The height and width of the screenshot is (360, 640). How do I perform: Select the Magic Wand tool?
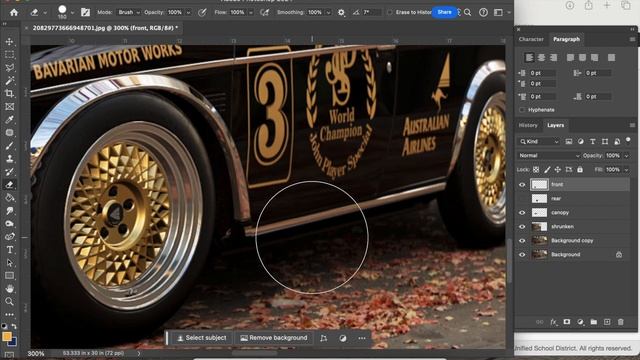9,81
